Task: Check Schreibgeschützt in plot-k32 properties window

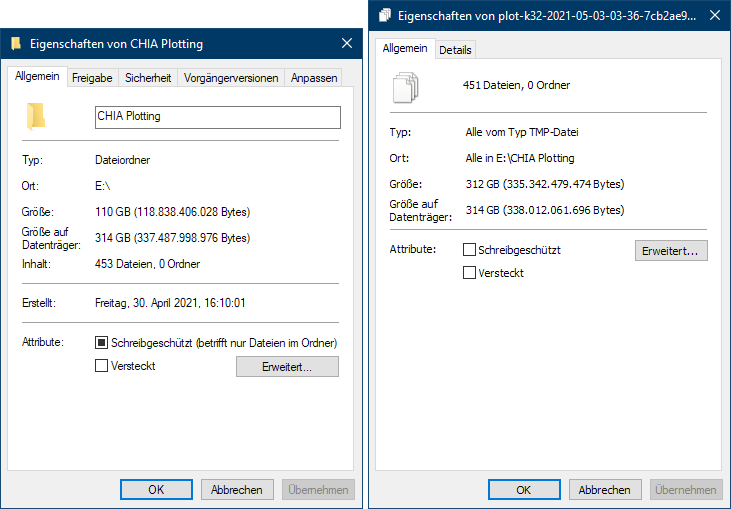Action: [469, 249]
